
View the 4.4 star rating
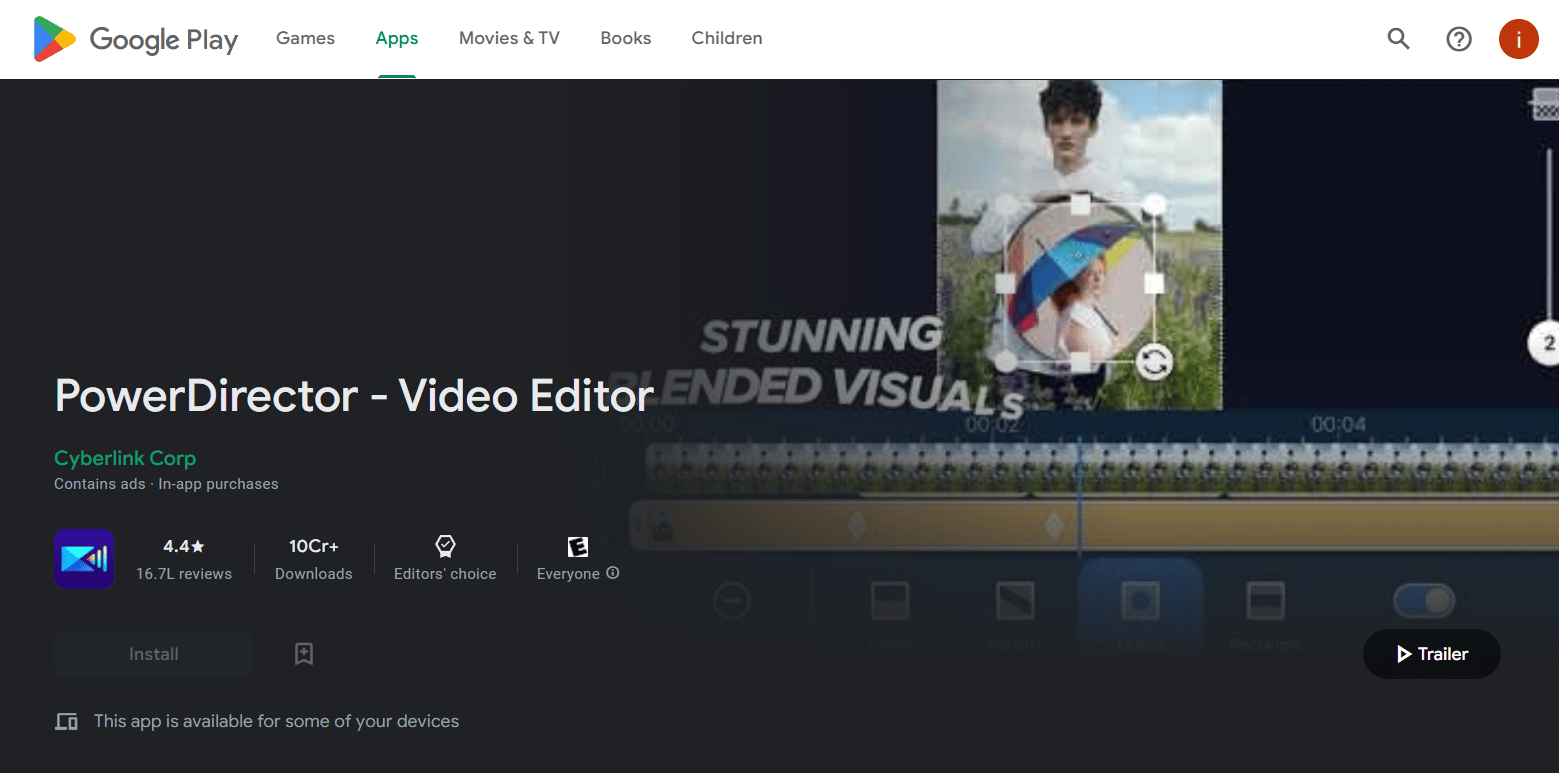point(184,546)
